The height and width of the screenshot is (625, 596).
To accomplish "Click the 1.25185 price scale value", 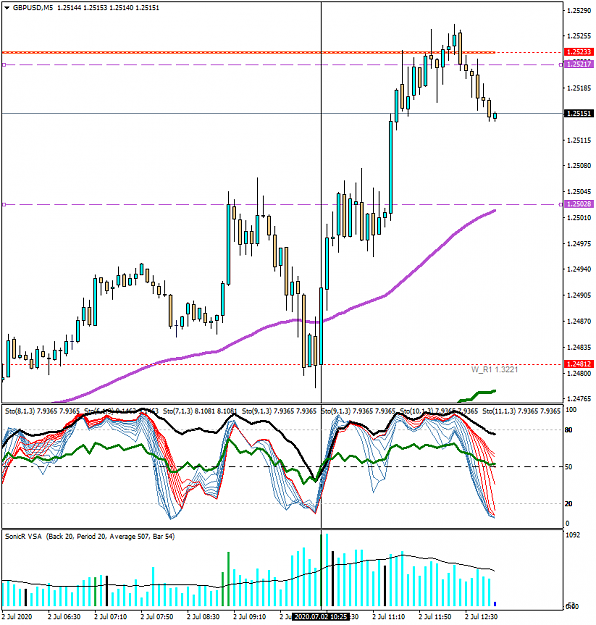I will pos(579,88).
